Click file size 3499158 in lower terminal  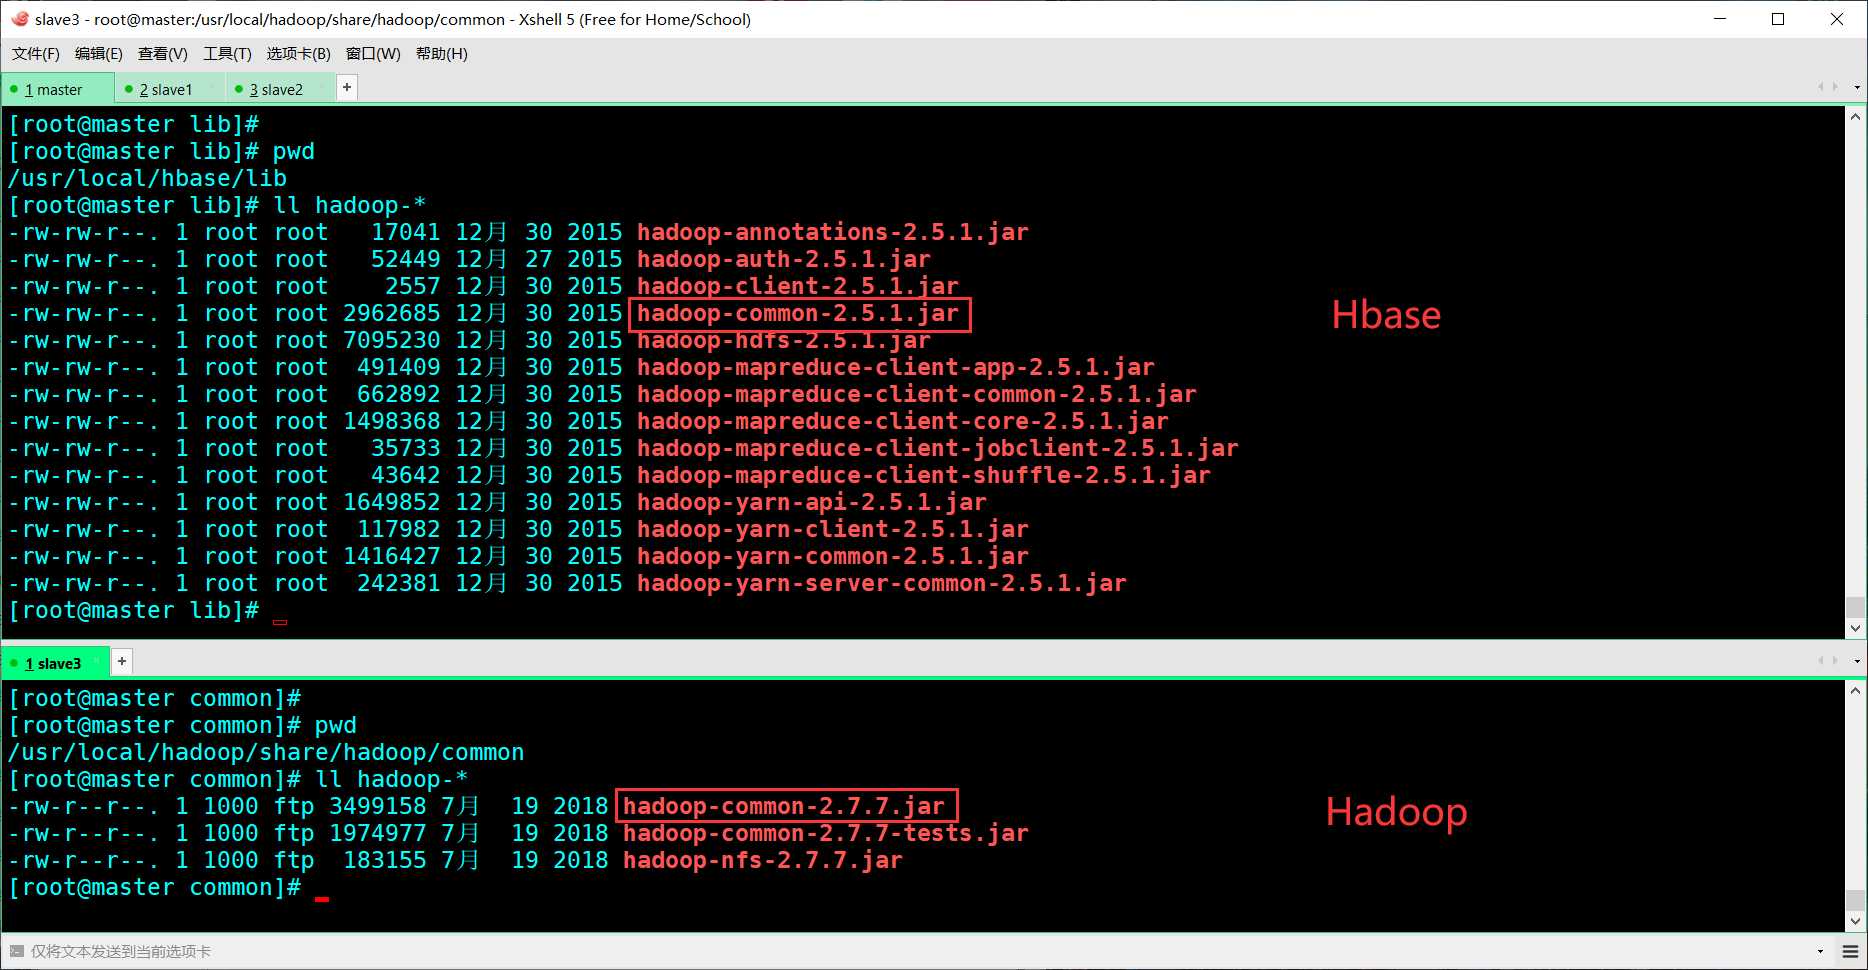(x=377, y=806)
